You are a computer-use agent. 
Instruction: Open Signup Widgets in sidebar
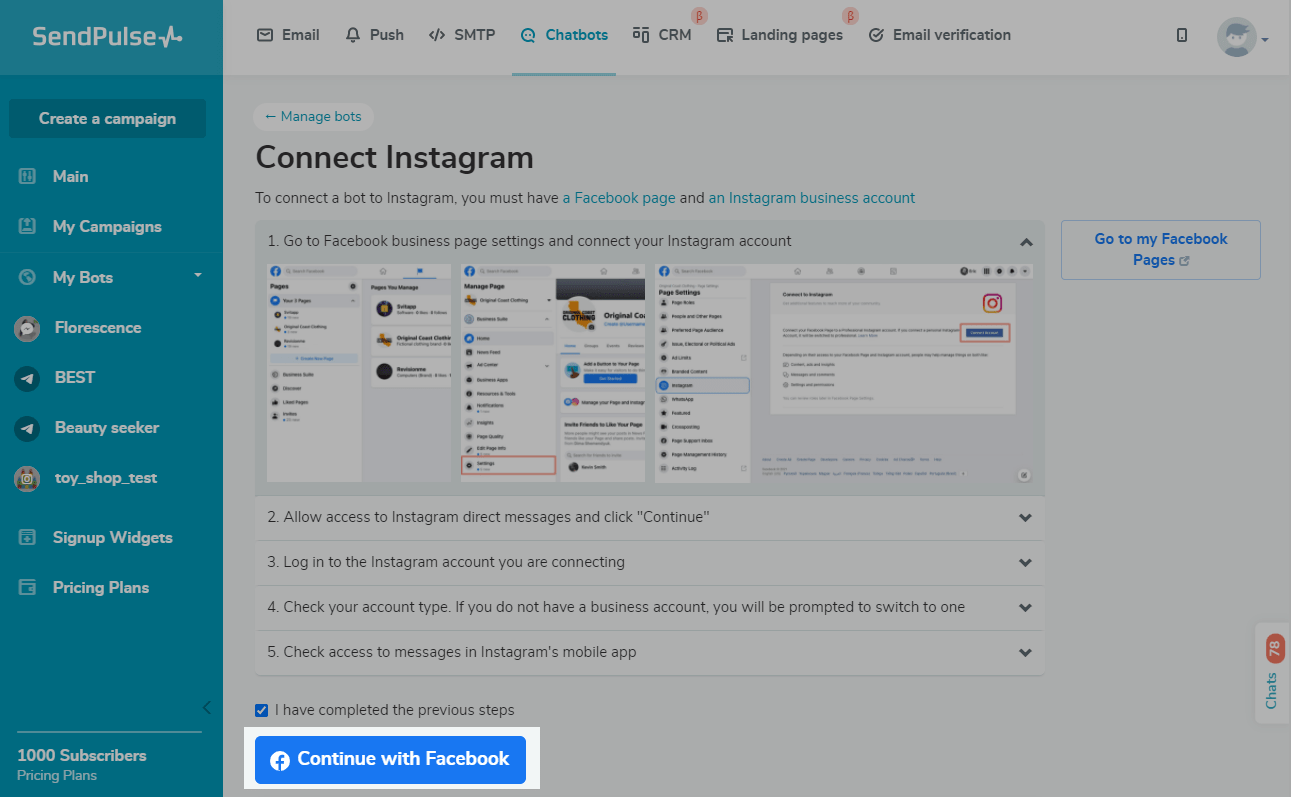113,537
